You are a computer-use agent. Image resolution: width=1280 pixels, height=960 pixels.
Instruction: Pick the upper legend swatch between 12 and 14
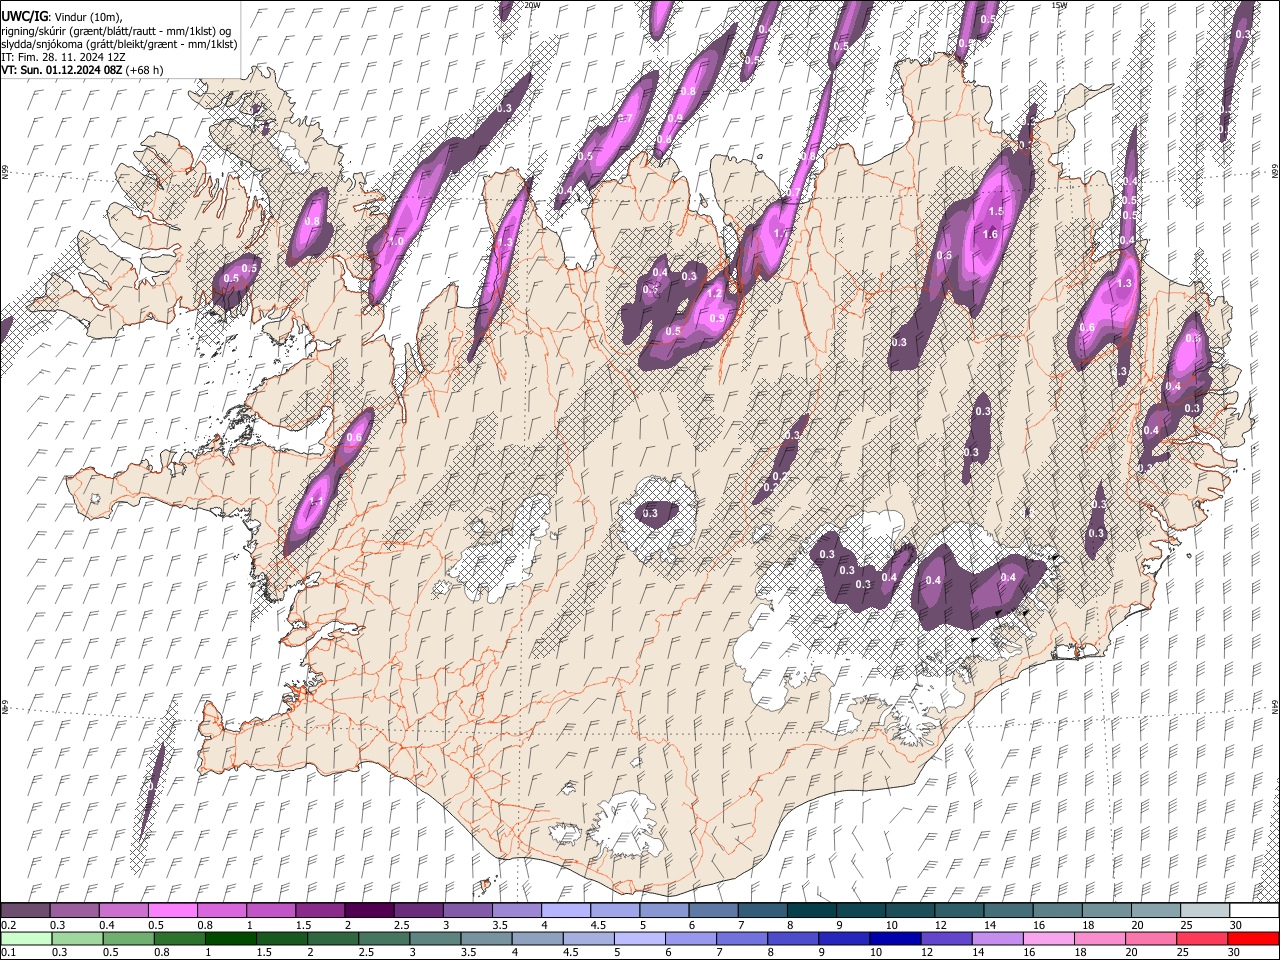(959, 910)
